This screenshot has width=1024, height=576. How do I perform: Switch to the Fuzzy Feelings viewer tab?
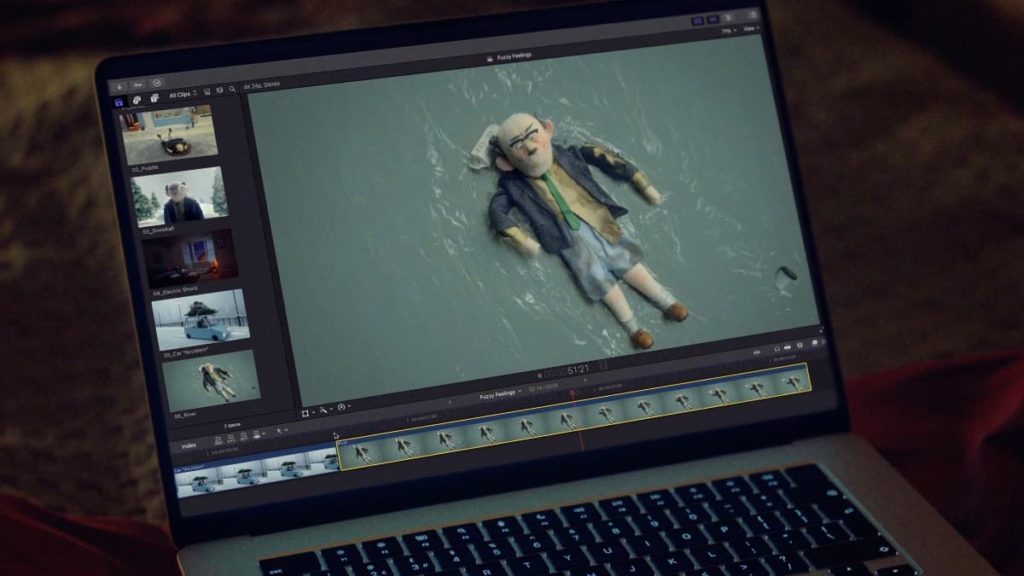(x=513, y=55)
